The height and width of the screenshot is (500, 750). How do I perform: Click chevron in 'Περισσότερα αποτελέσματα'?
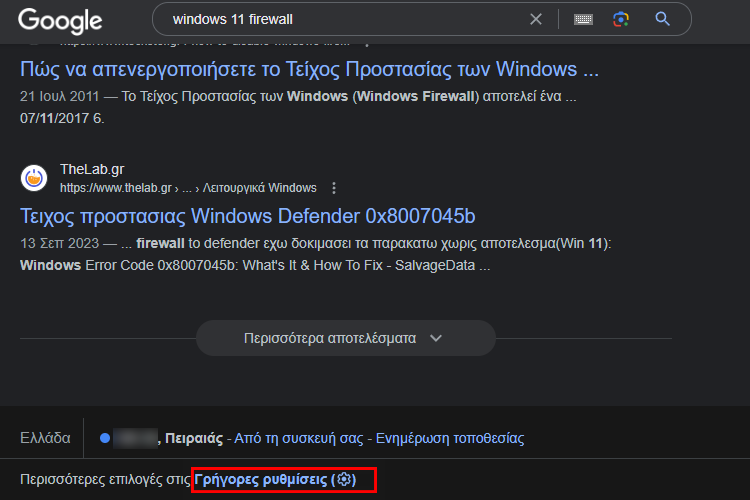tap(436, 338)
